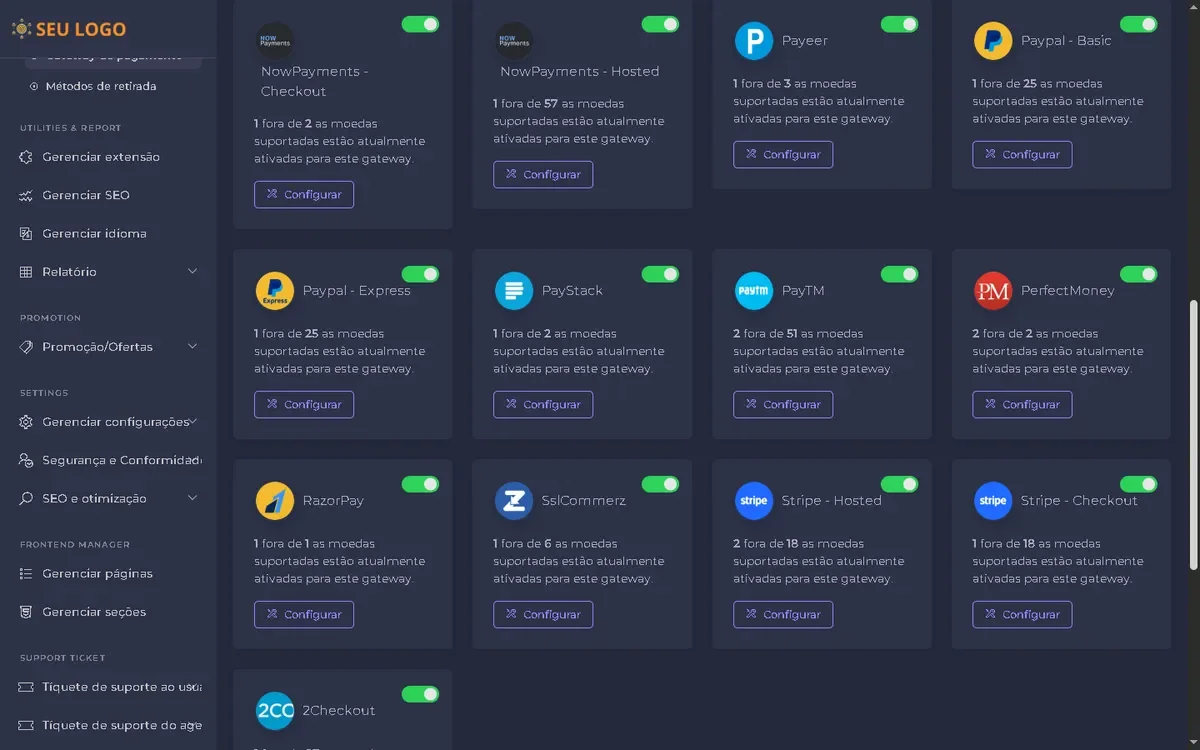Open Gerenciar páginas in sidebar
The height and width of the screenshot is (750, 1200).
[x=97, y=574]
